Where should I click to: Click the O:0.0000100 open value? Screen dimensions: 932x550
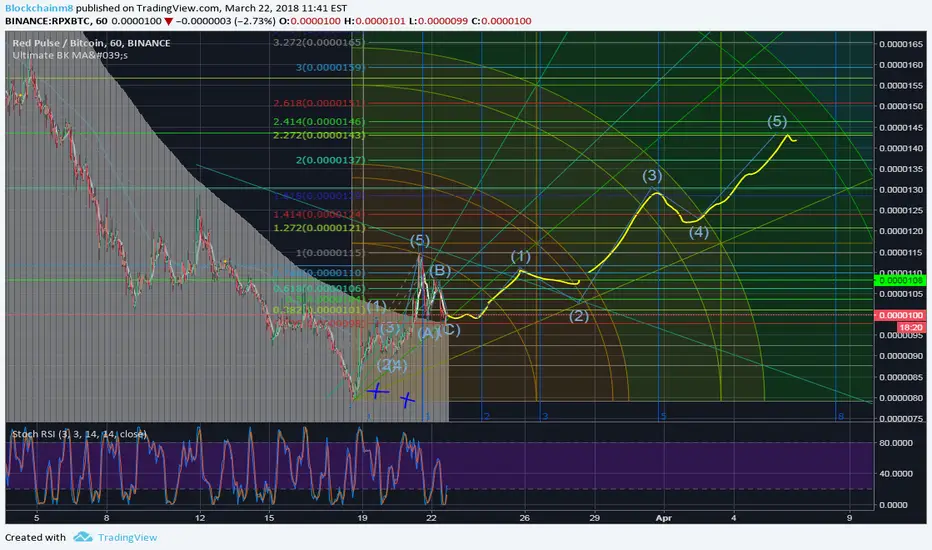pyautogui.click(x=310, y=21)
